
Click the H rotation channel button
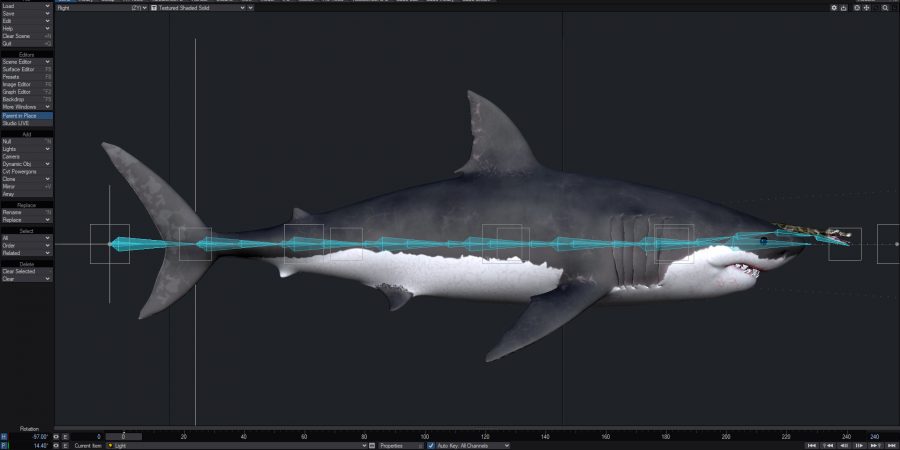[4, 437]
